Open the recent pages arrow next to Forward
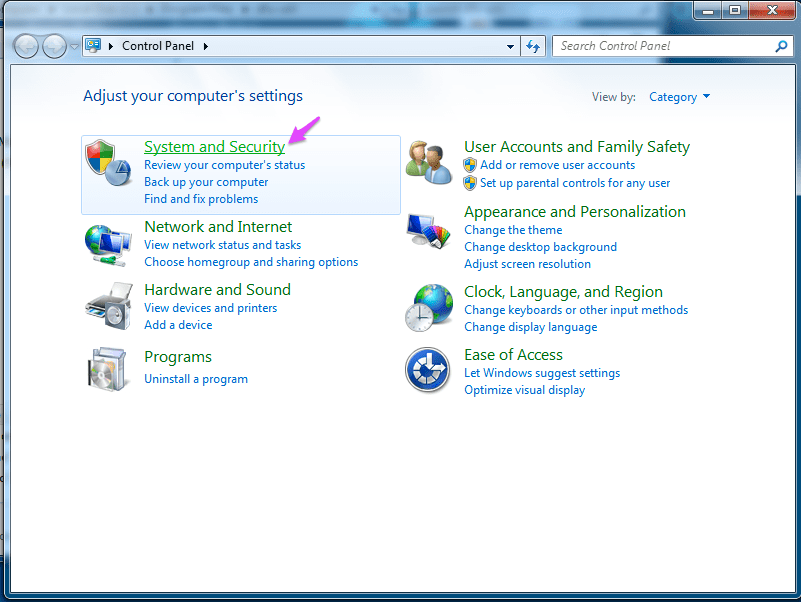The width and height of the screenshot is (801, 602). [74, 47]
